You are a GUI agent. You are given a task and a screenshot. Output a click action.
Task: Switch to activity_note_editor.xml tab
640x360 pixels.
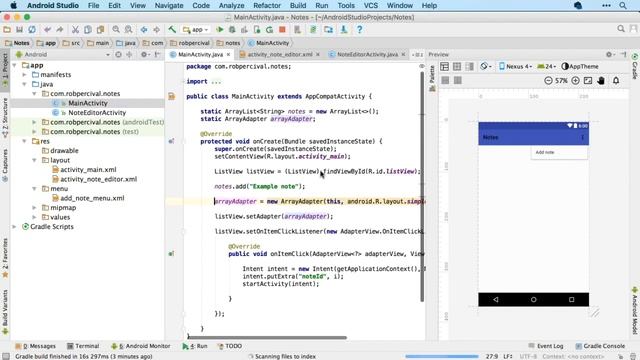(x=279, y=54)
